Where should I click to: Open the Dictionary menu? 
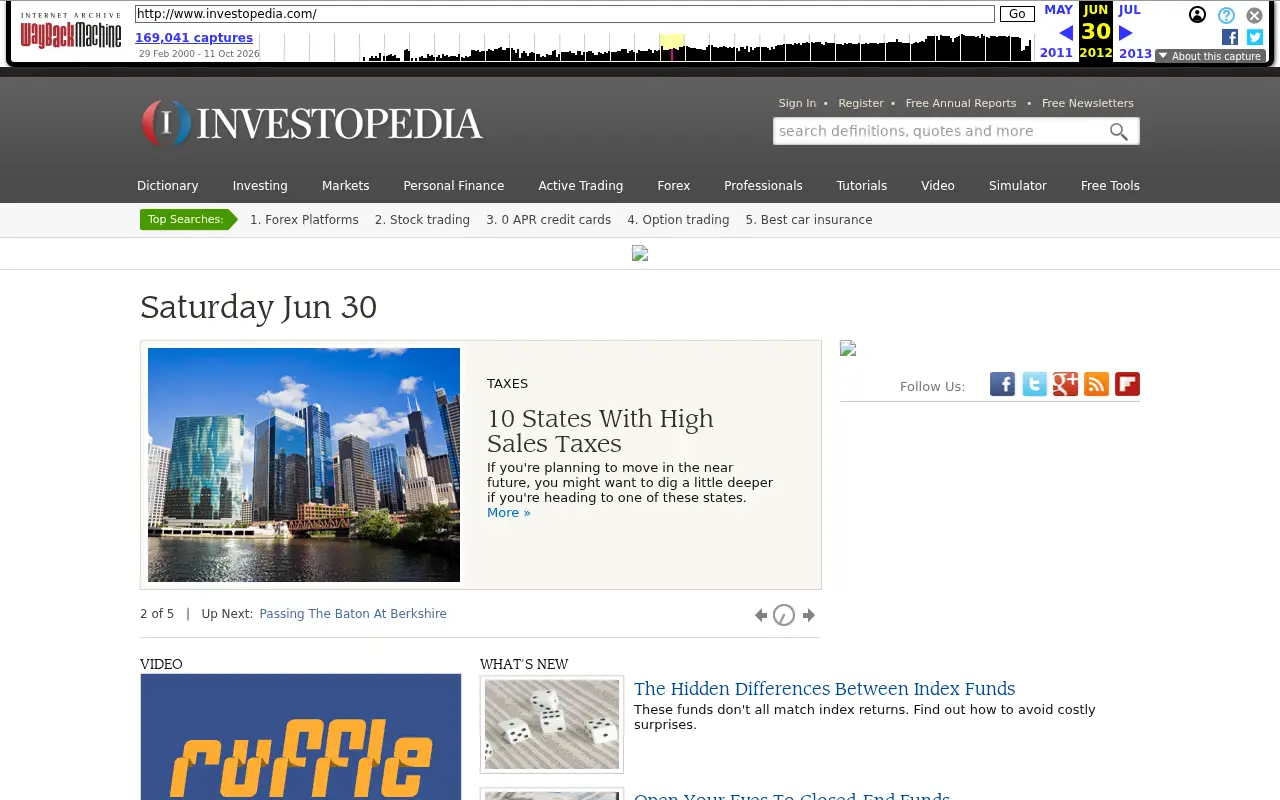168,186
